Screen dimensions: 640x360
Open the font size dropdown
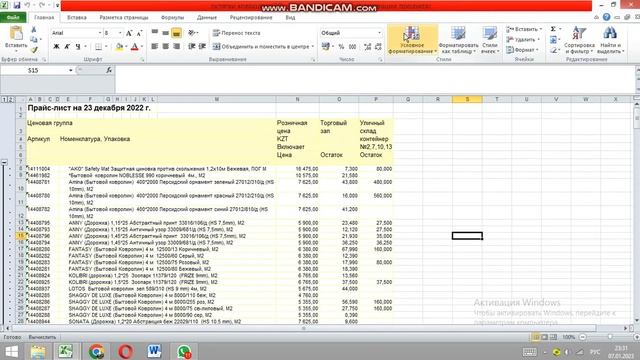tap(120, 33)
